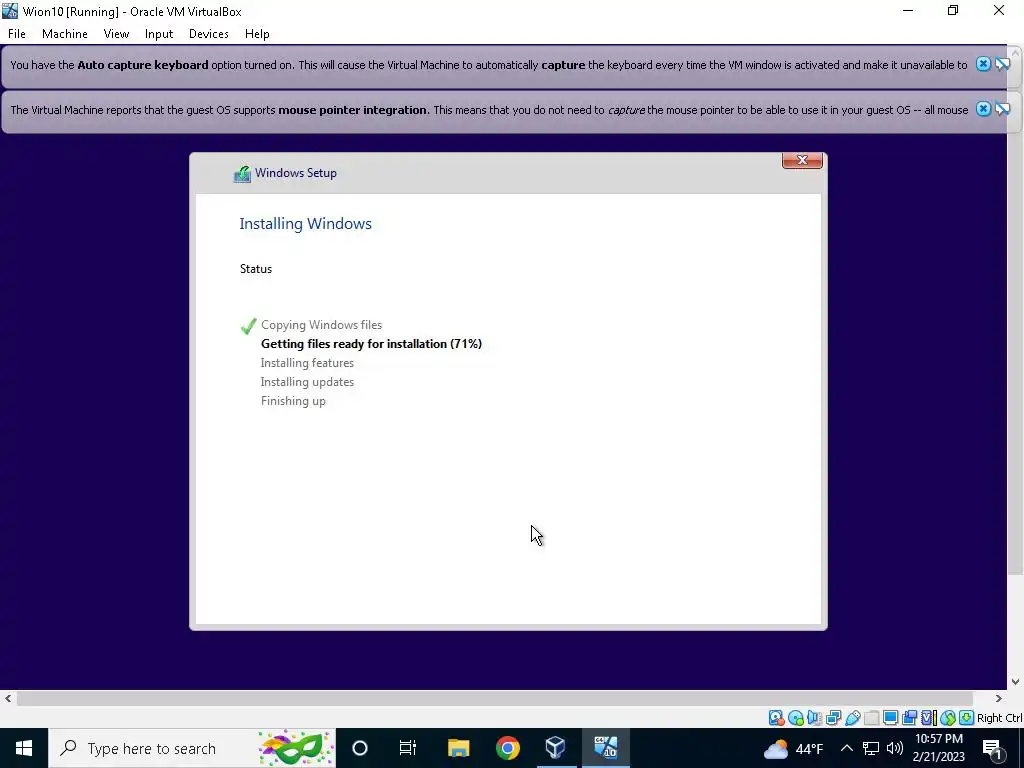Open Google Chrome from the taskbar
This screenshot has height=768, width=1024.
(507, 748)
